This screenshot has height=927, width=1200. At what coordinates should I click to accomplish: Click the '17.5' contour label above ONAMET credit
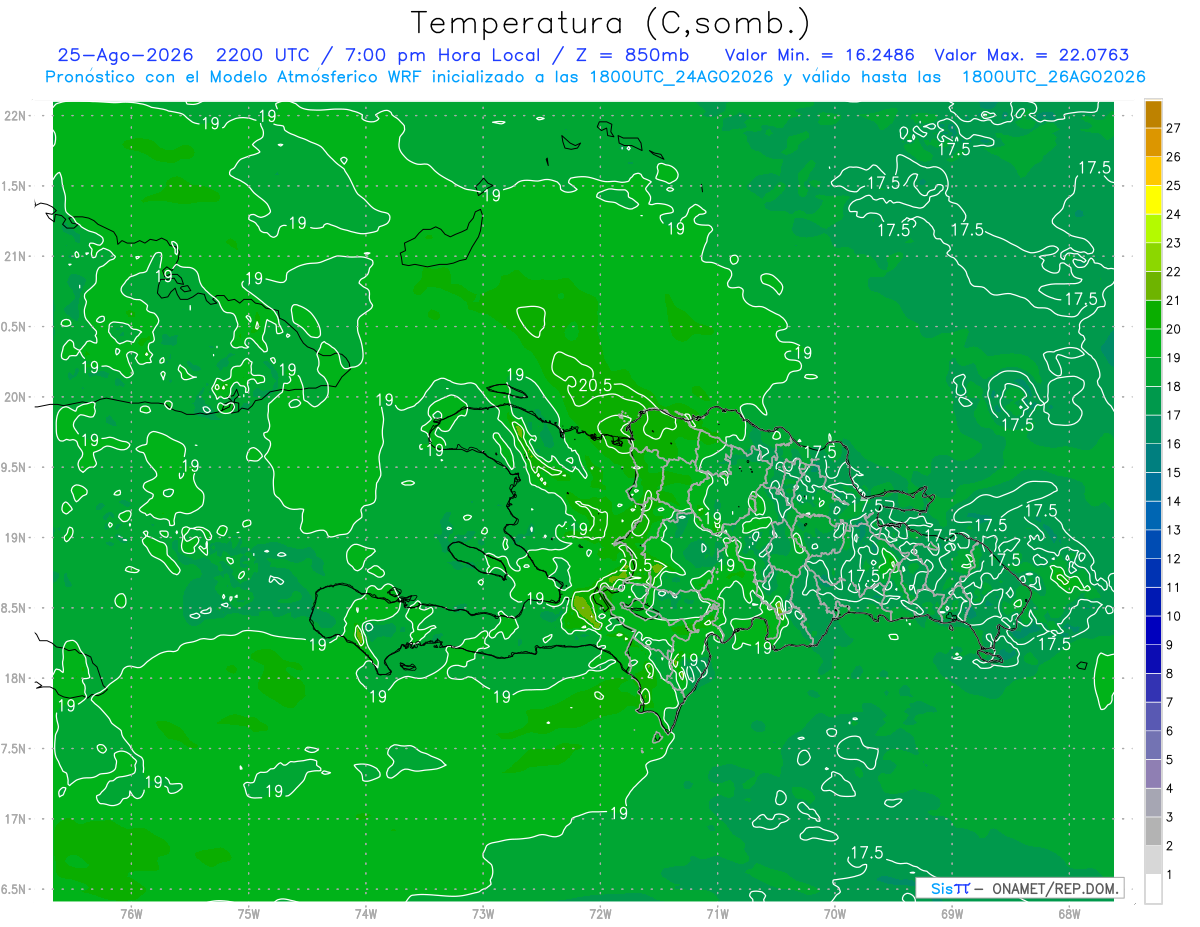point(866,853)
